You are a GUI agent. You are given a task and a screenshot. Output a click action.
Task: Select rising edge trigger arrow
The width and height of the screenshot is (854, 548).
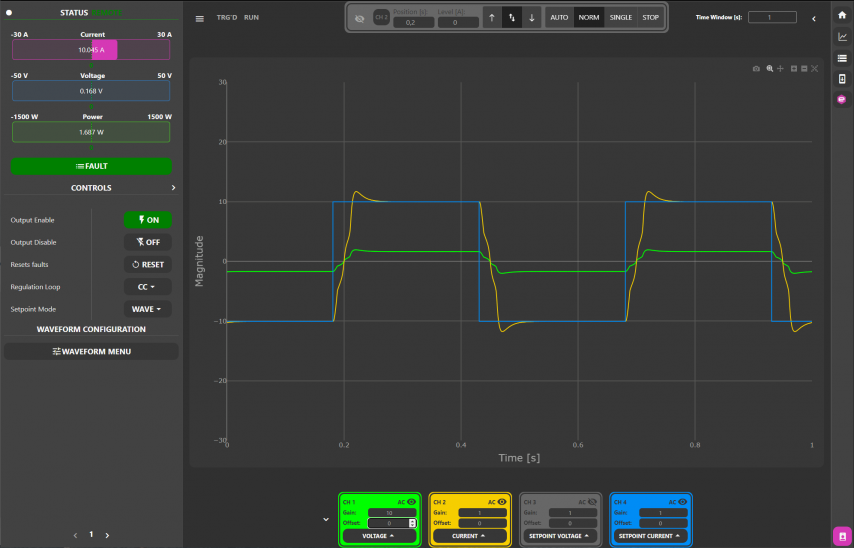coord(491,18)
